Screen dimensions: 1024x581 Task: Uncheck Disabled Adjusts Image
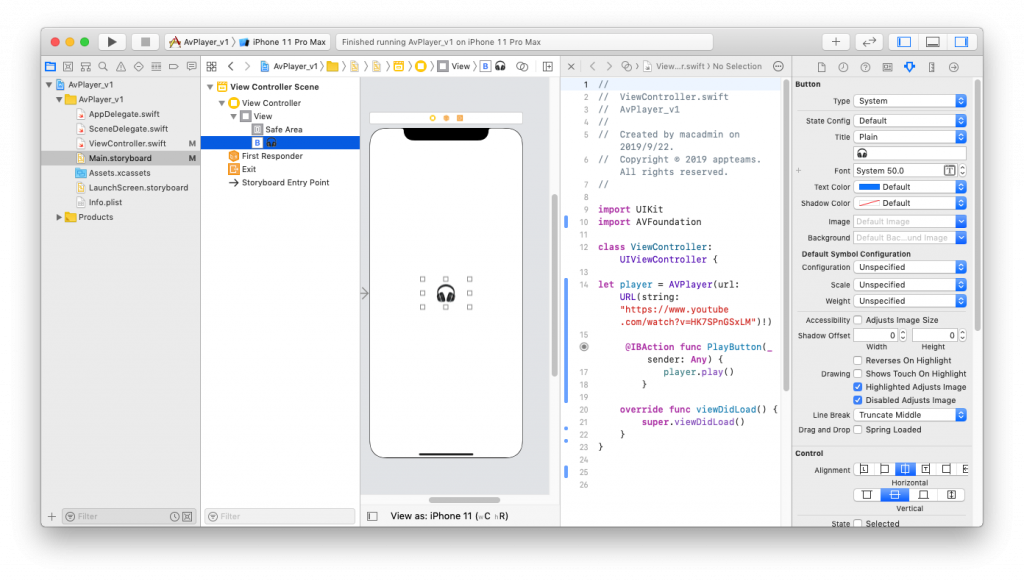click(857, 401)
